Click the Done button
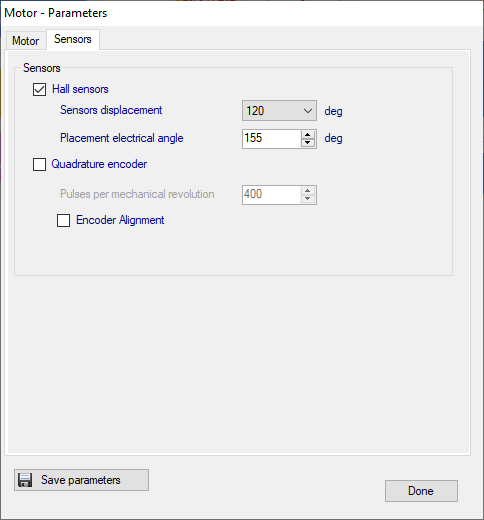 coord(421,491)
